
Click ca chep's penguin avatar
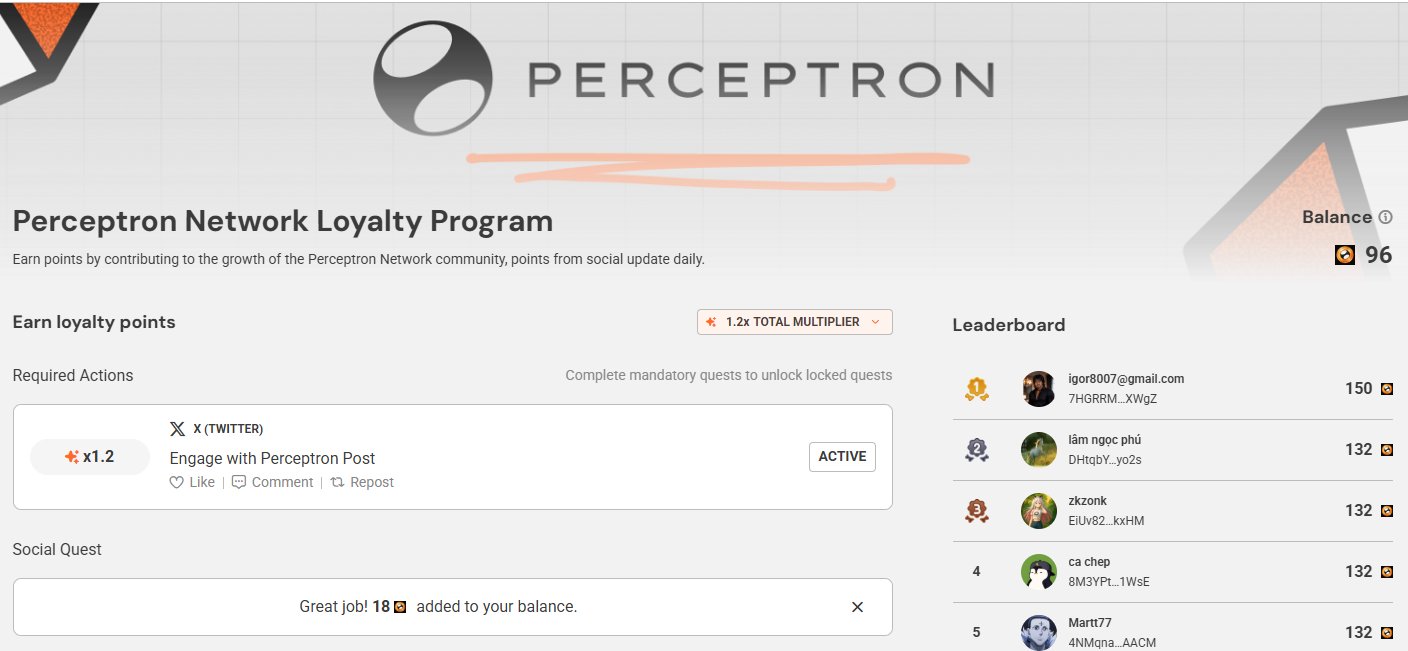coord(1039,572)
